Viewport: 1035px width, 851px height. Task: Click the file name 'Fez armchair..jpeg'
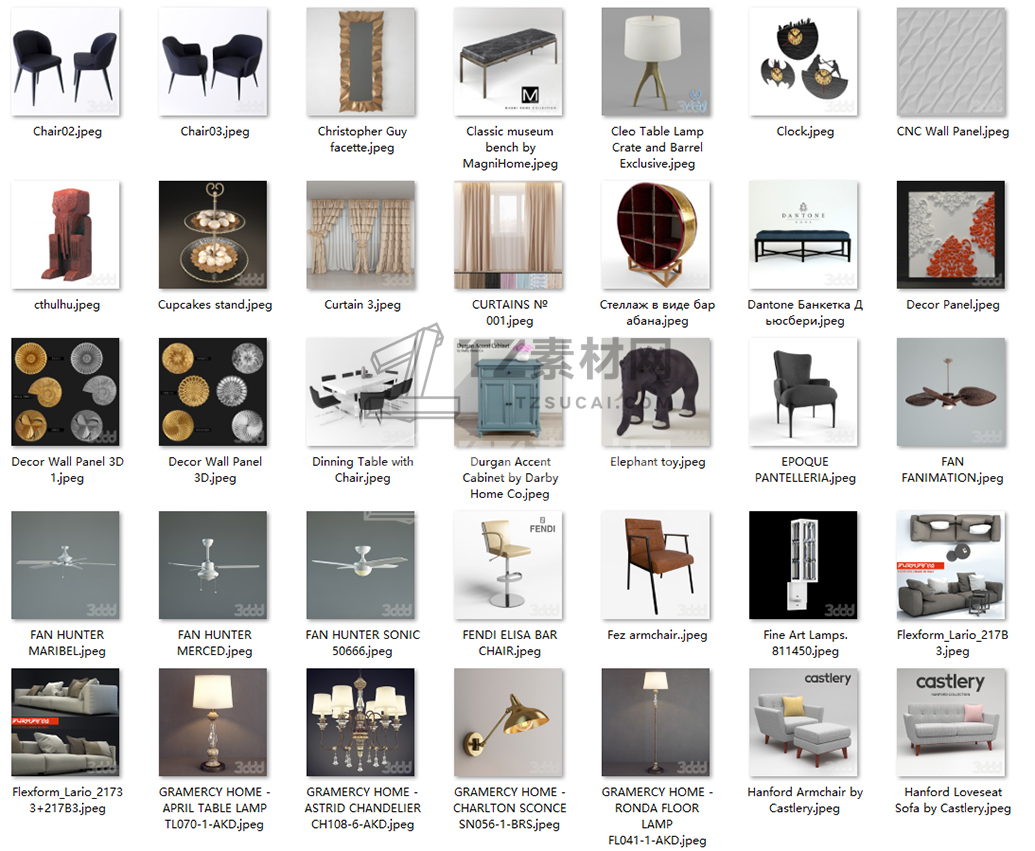click(657, 634)
